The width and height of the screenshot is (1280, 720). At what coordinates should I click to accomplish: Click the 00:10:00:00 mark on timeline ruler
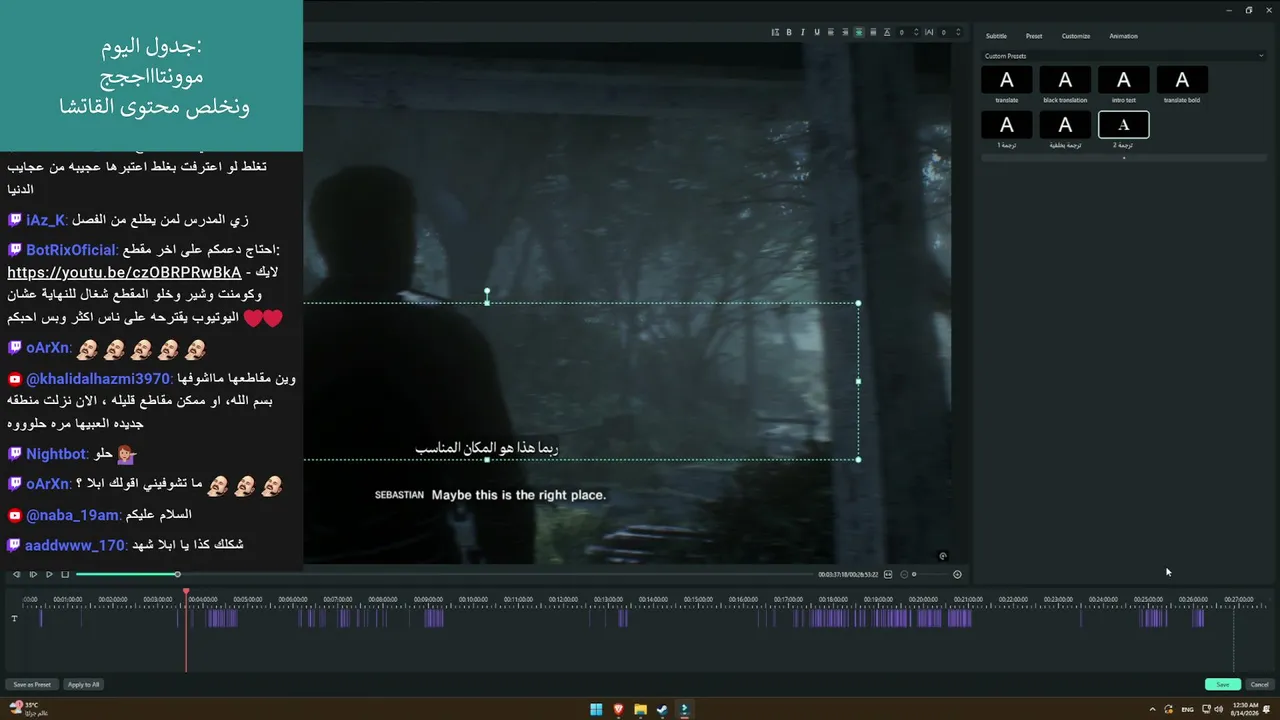[x=473, y=599]
